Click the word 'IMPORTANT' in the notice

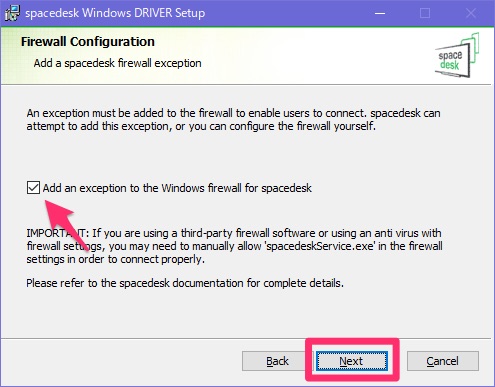pos(56,233)
